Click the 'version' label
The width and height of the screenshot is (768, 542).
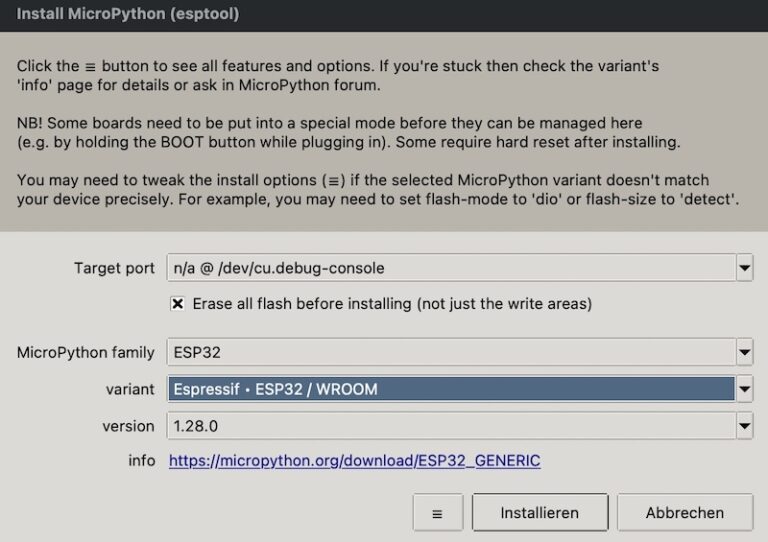[x=128, y=426]
